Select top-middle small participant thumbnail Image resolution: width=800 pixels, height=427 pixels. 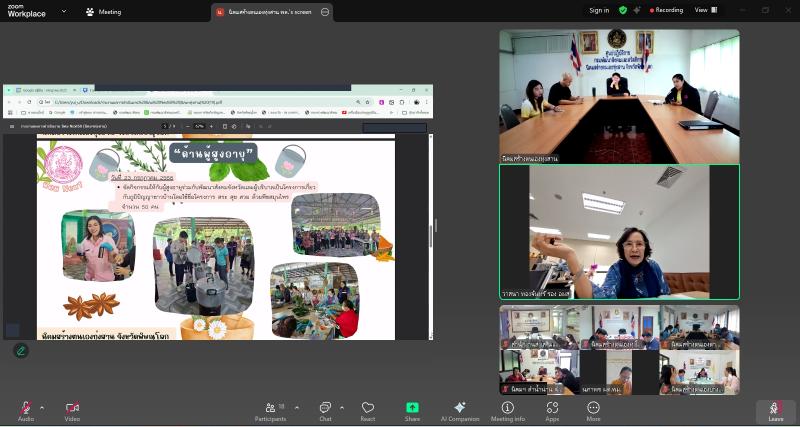619,328
